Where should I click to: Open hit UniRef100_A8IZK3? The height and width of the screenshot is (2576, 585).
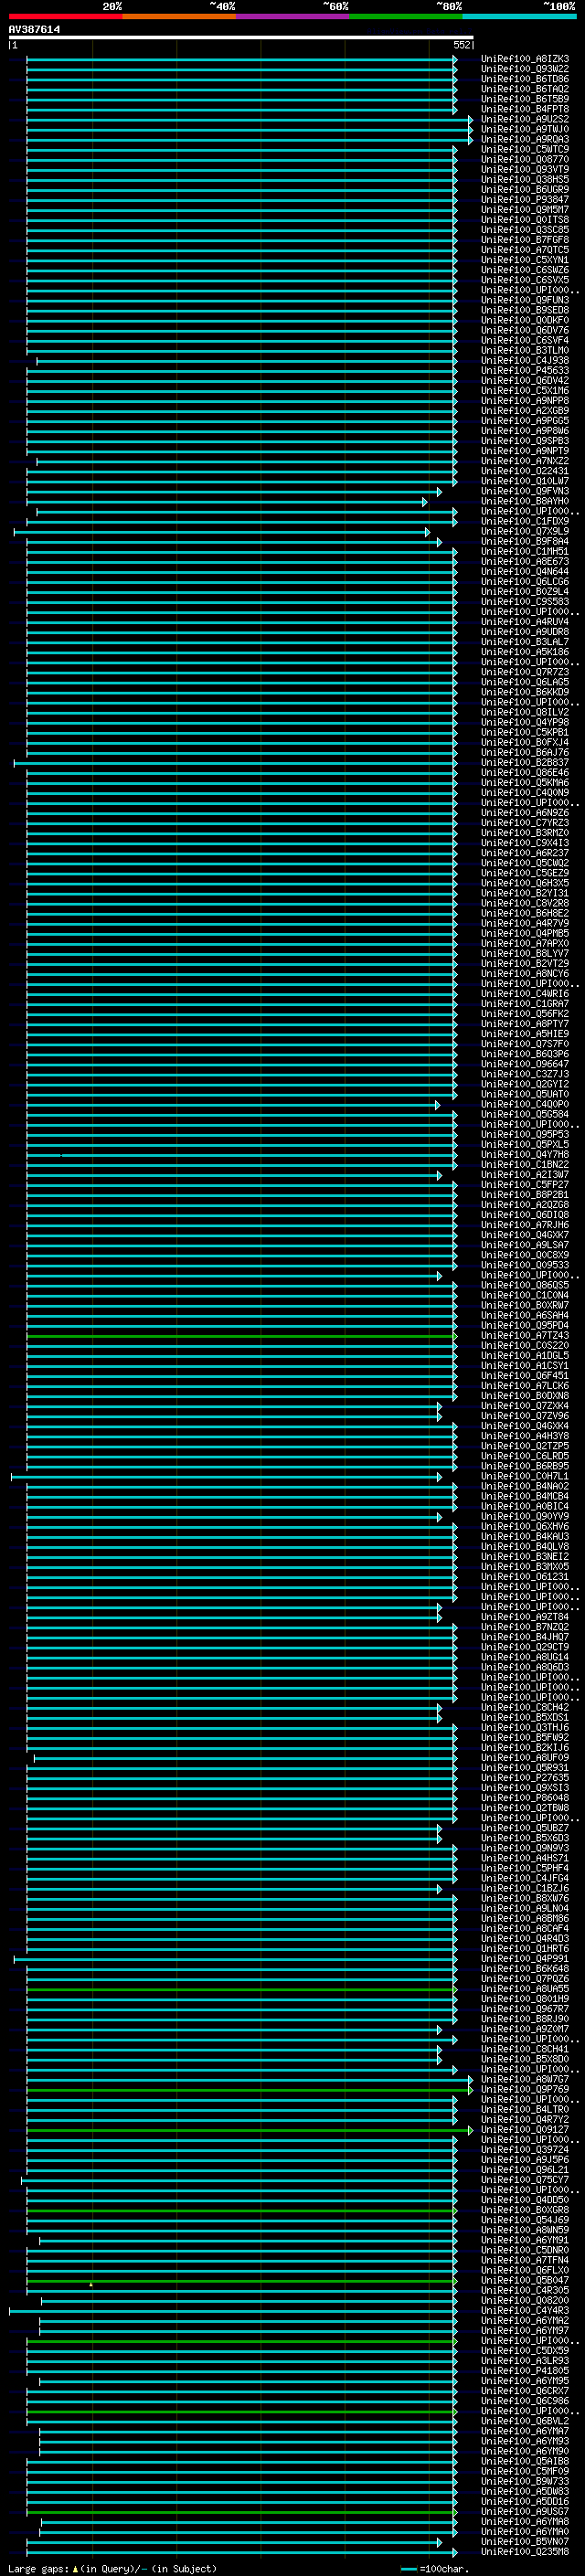tap(525, 59)
